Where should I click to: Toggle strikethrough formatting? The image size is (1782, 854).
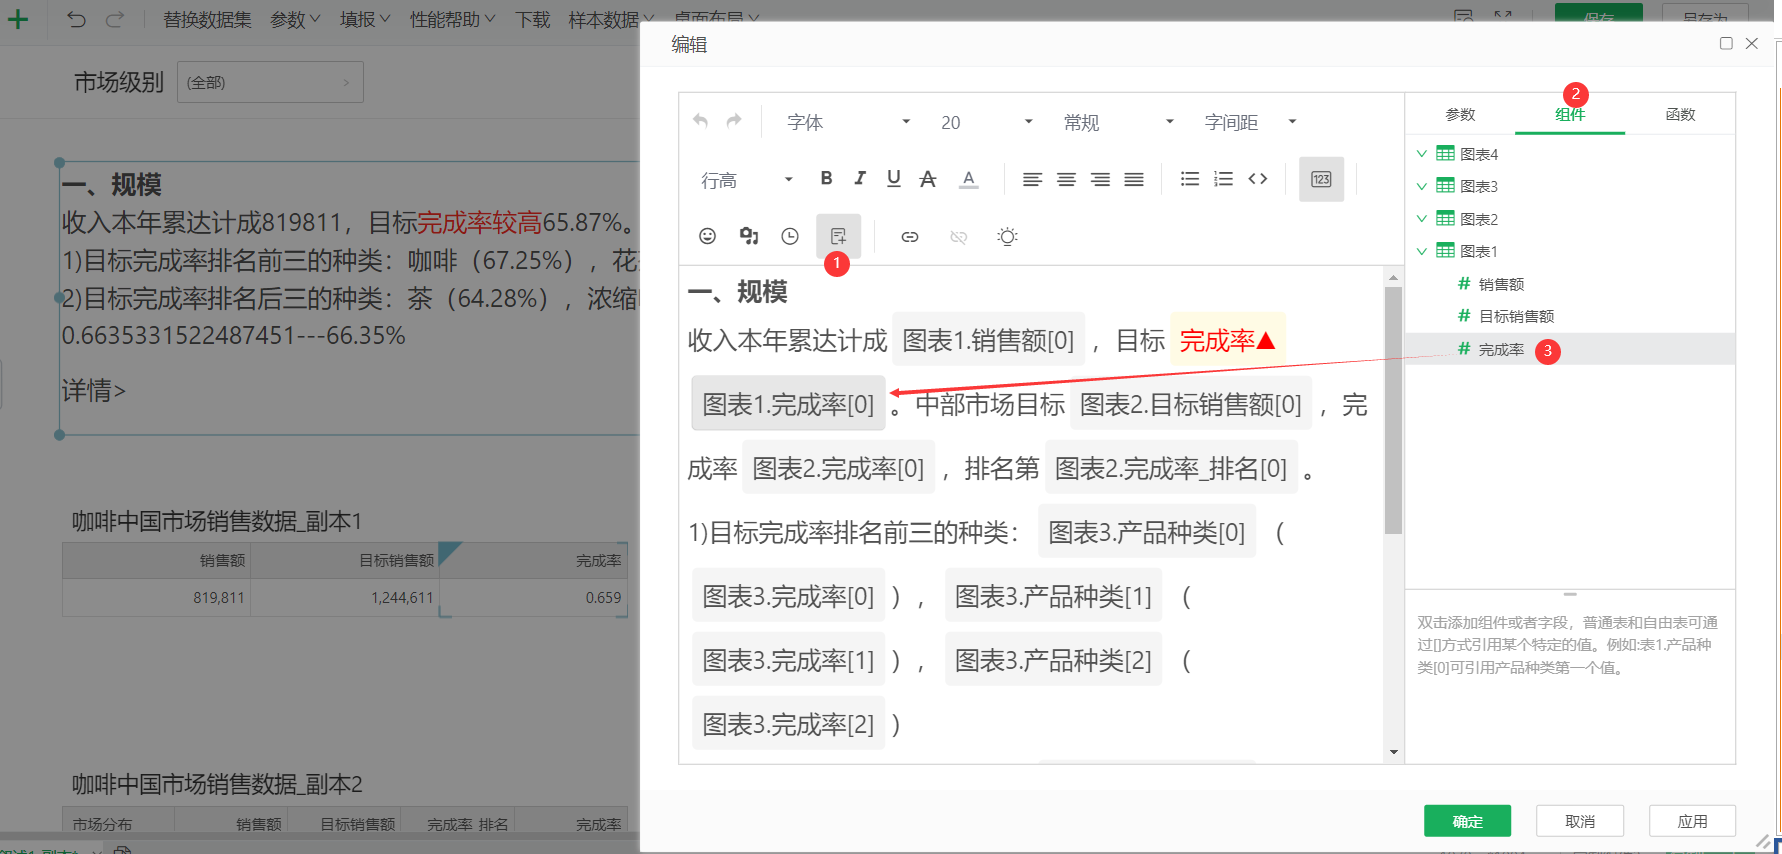point(928,178)
